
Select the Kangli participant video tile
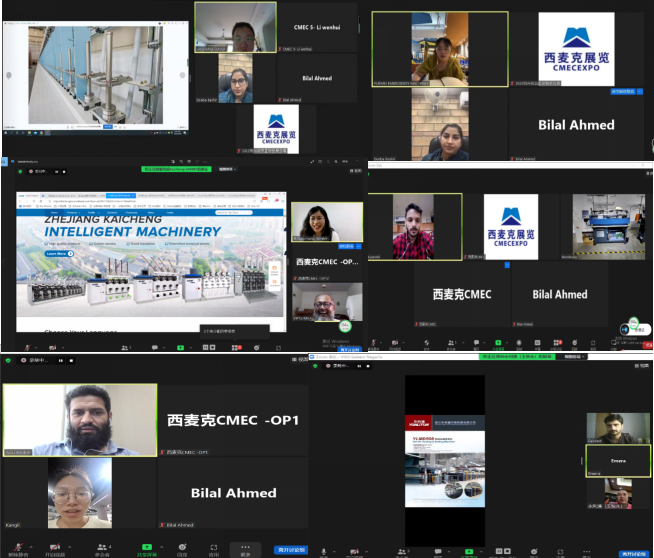tap(80, 493)
